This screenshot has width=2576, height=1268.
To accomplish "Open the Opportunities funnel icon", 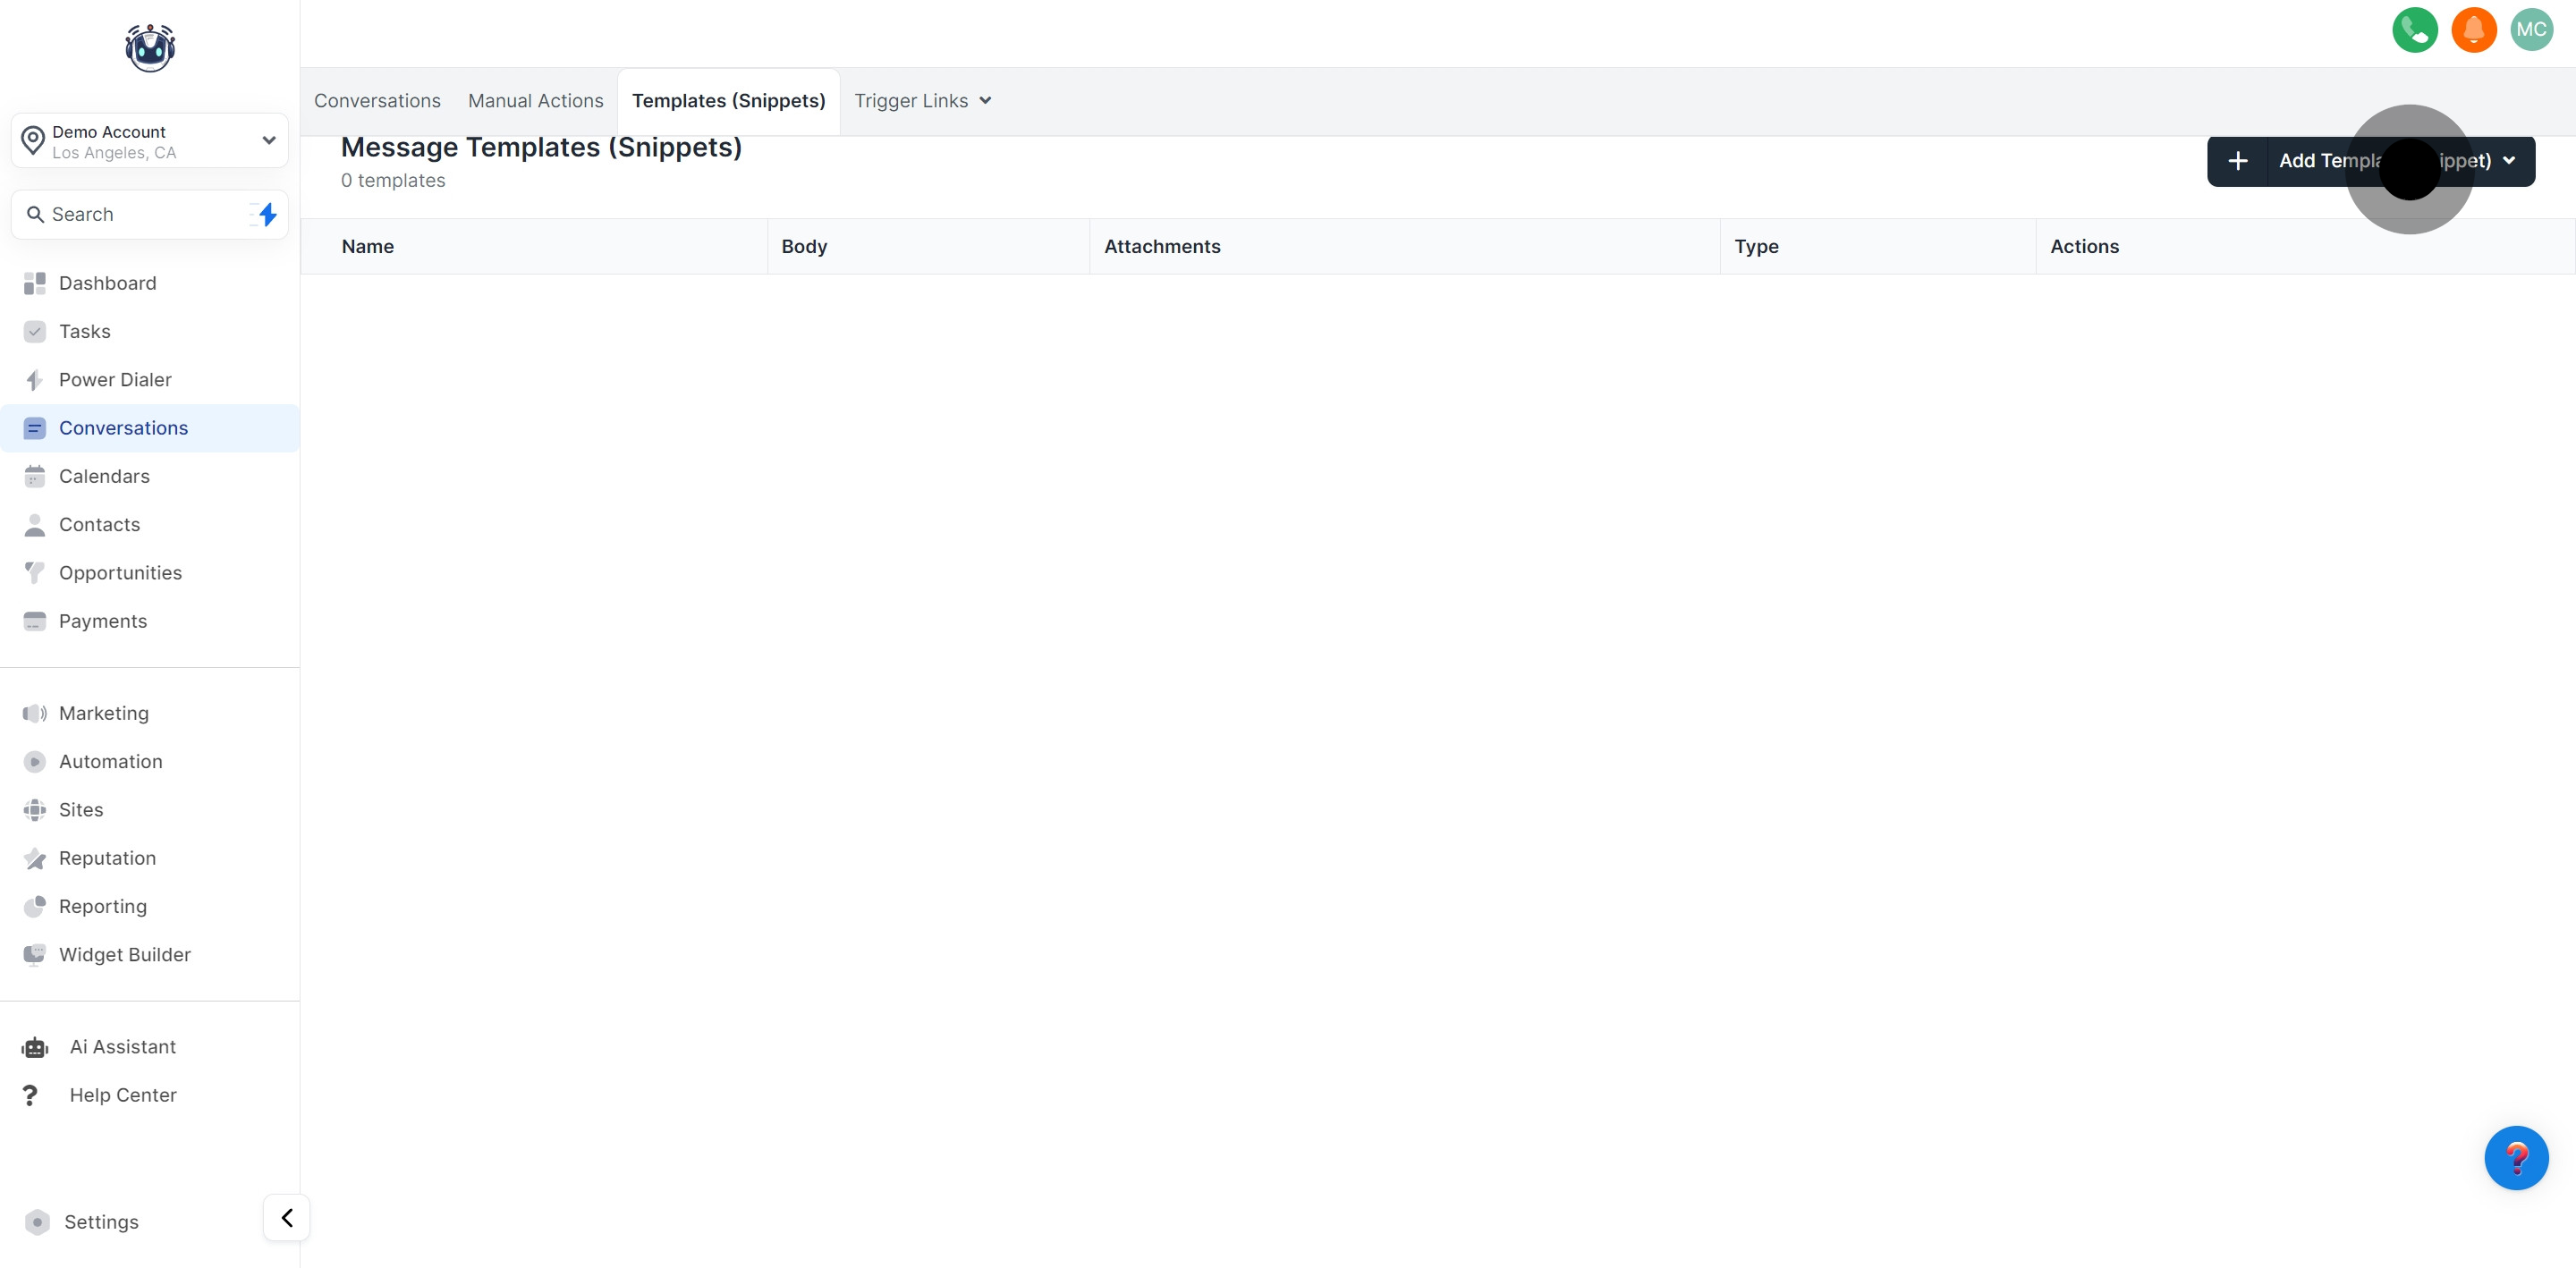I will pos(35,572).
